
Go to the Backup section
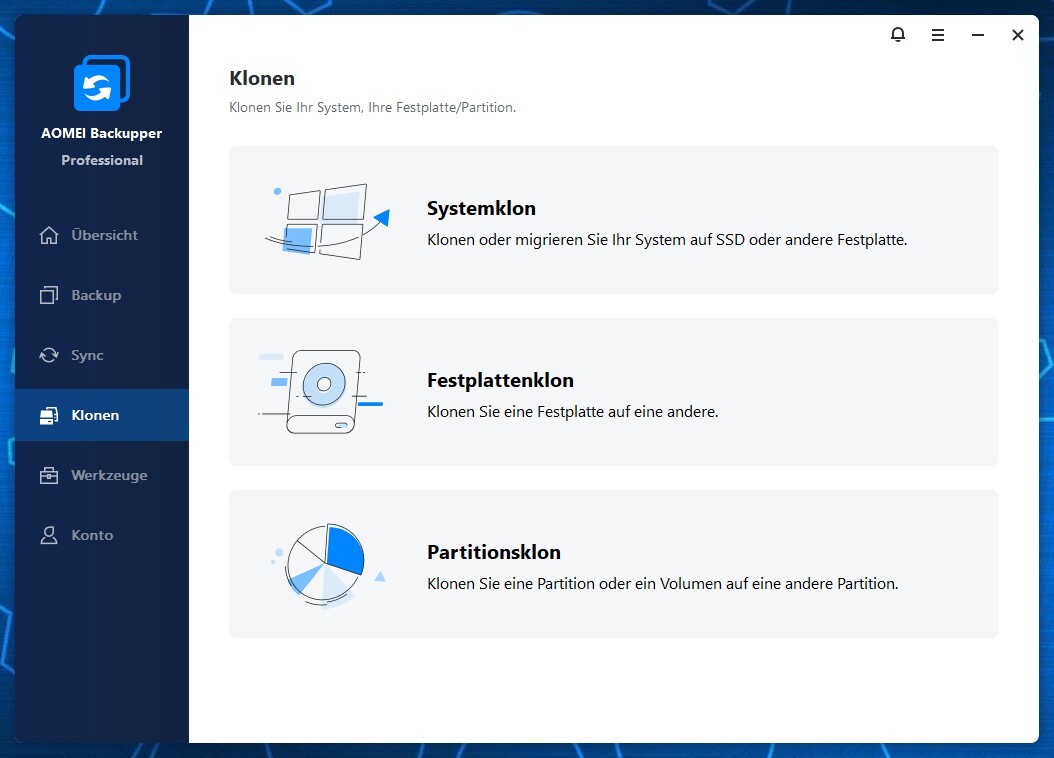(96, 296)
